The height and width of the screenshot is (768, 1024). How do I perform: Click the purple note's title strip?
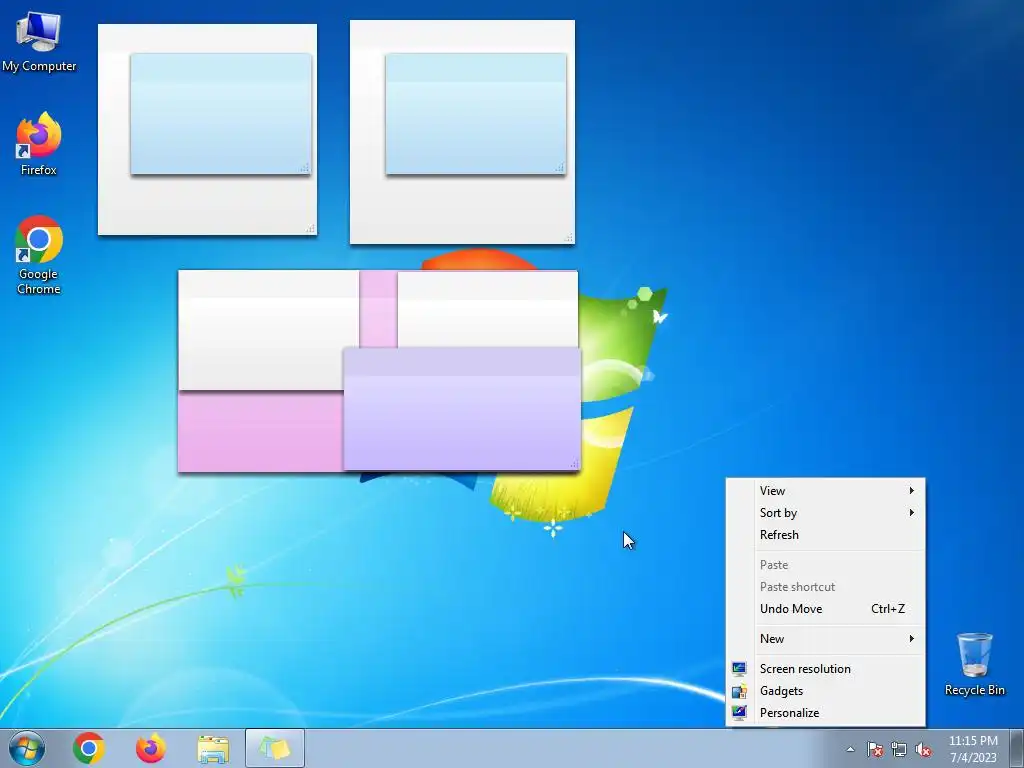click(462, 362)
